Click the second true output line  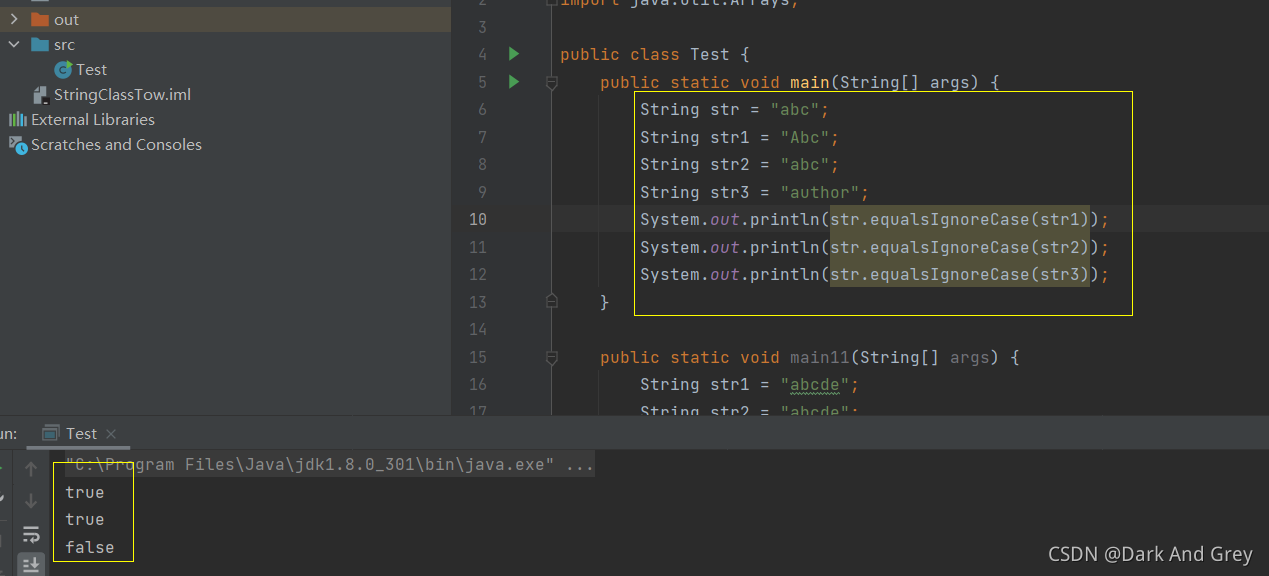pos(85,519)
